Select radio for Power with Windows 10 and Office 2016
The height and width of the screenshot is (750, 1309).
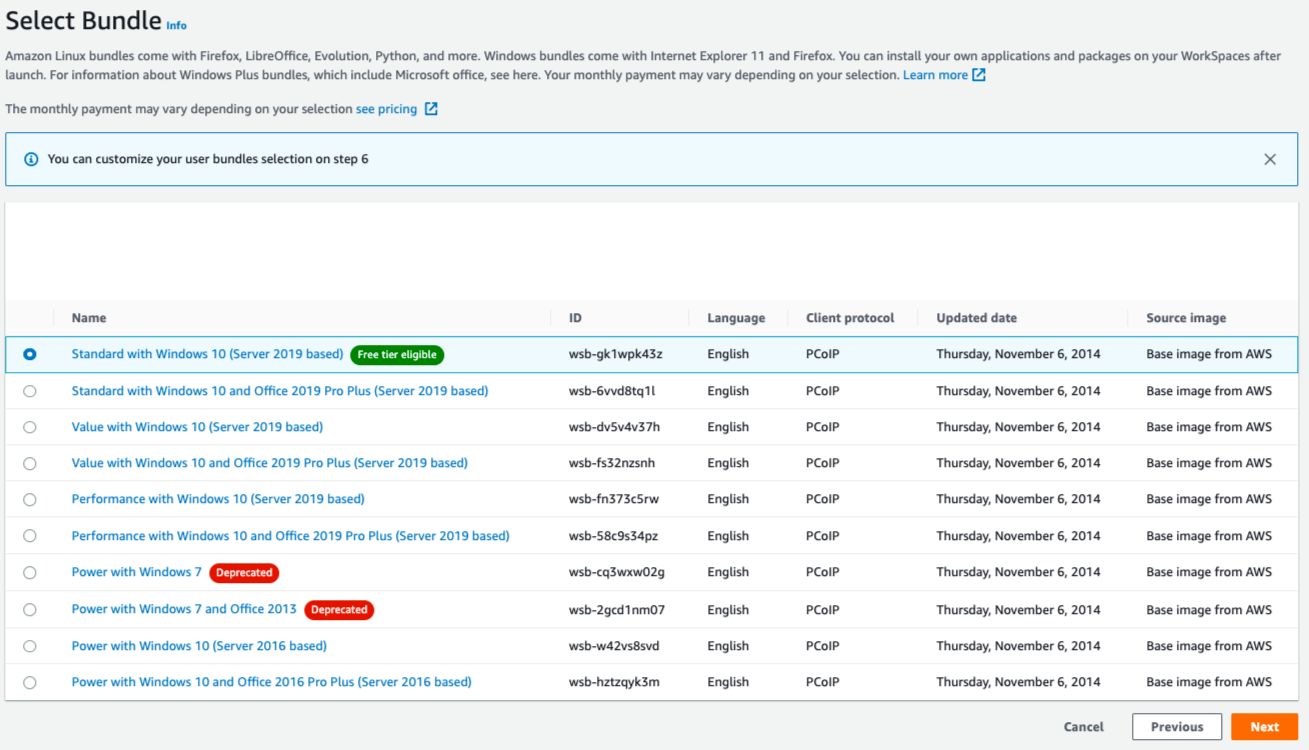tap(30, 682)
